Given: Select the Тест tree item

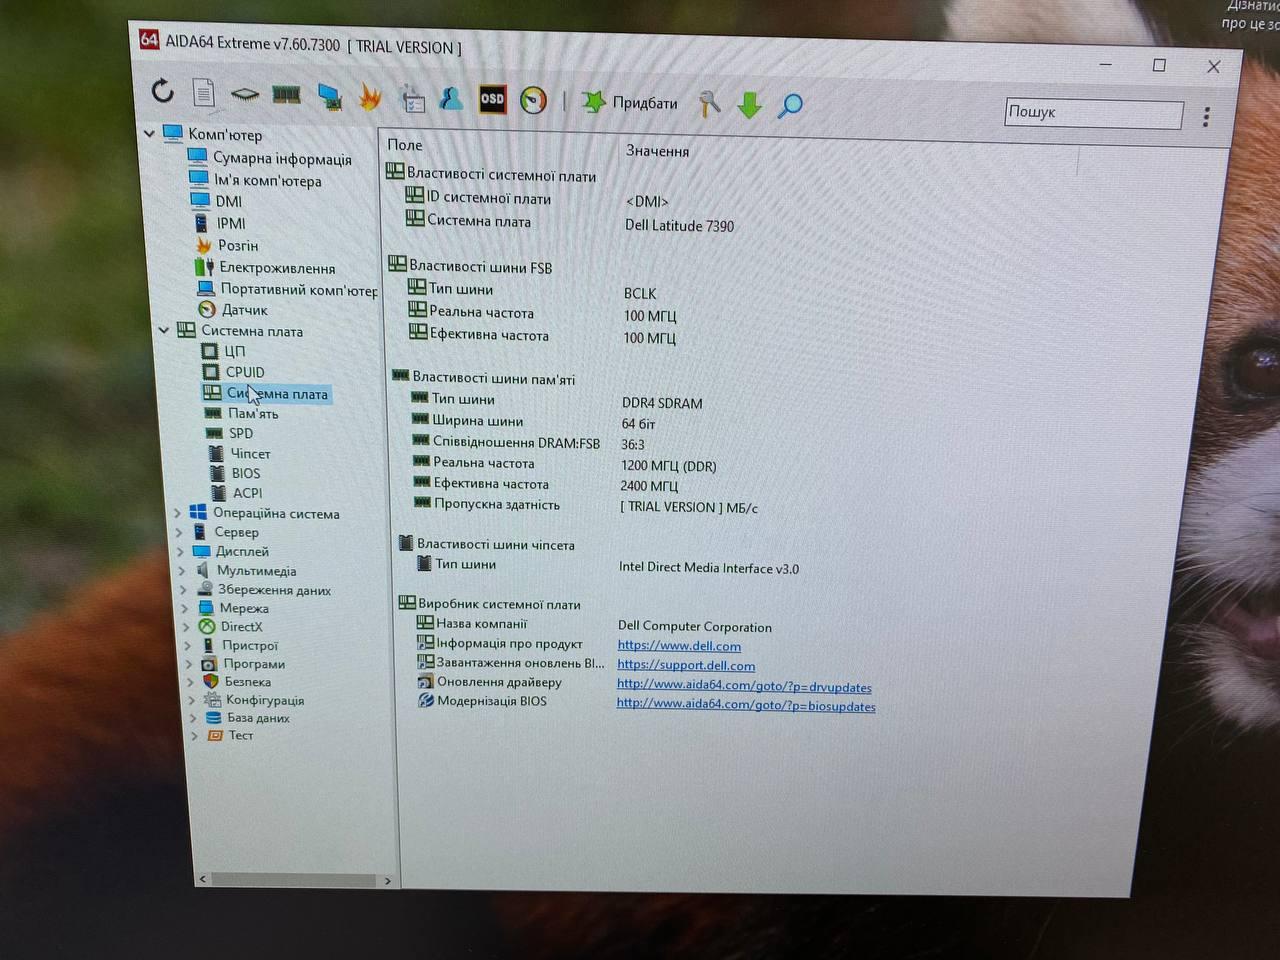Looking at the screenshot, I should pyautogui.click(x=241, y=735).
